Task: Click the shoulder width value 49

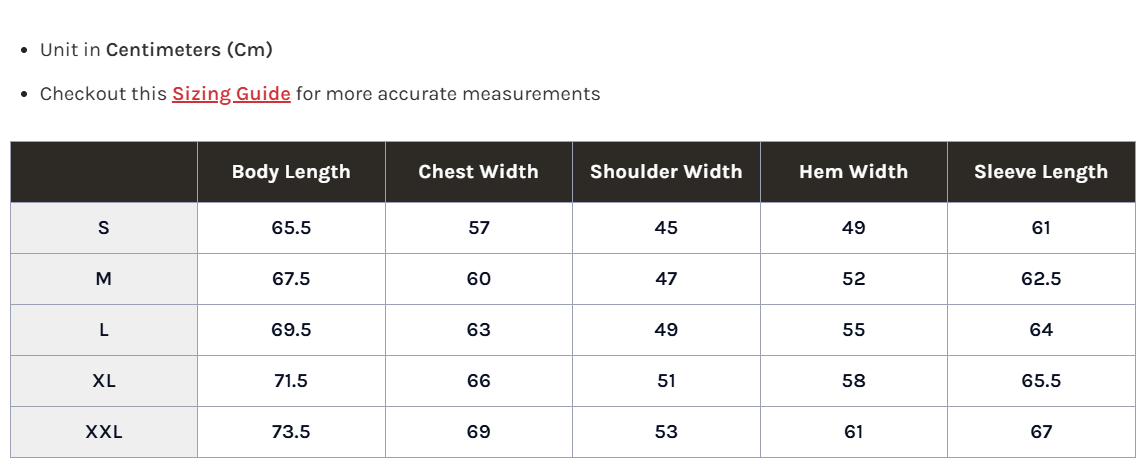Action: [x=666, y=330]
